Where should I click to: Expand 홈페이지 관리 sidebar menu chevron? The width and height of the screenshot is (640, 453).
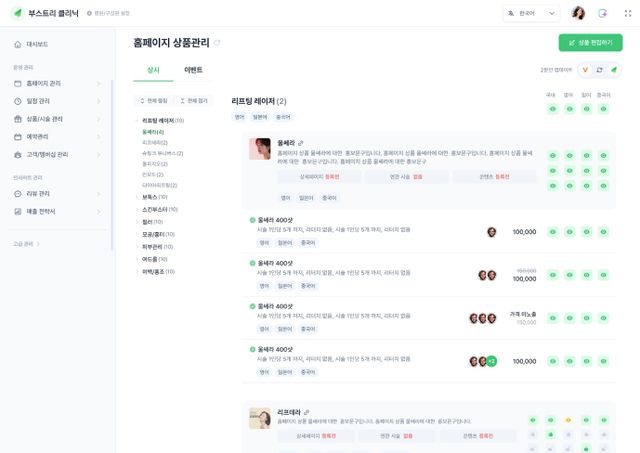(98, 84)
